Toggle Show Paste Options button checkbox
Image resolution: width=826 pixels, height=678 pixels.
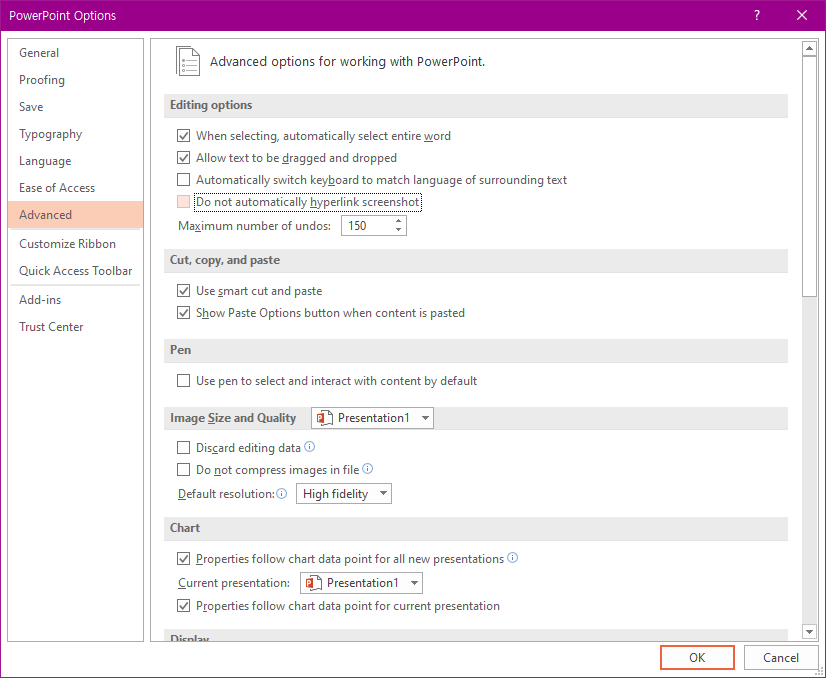(x=183, y=313)
